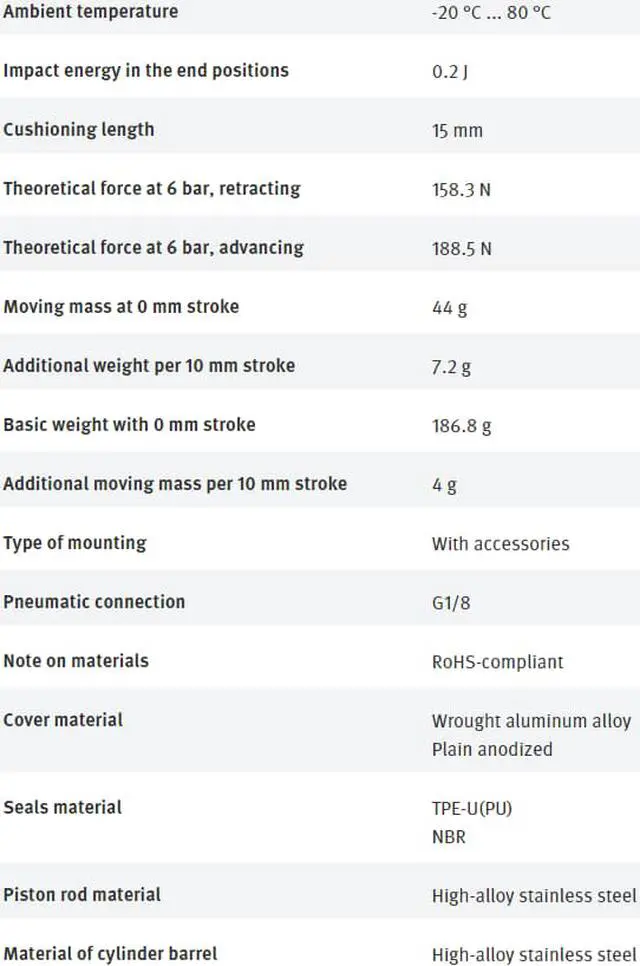This screenshot has width=640, height=966.
Task: Click the Pneumatic connection label
Action: pyautogui.click(x=94, y=602)
